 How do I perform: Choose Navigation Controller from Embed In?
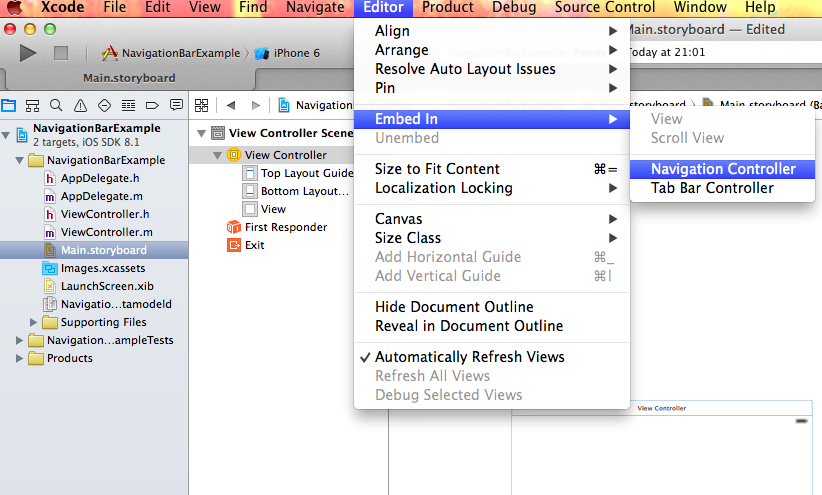click(x=722, y=169)
